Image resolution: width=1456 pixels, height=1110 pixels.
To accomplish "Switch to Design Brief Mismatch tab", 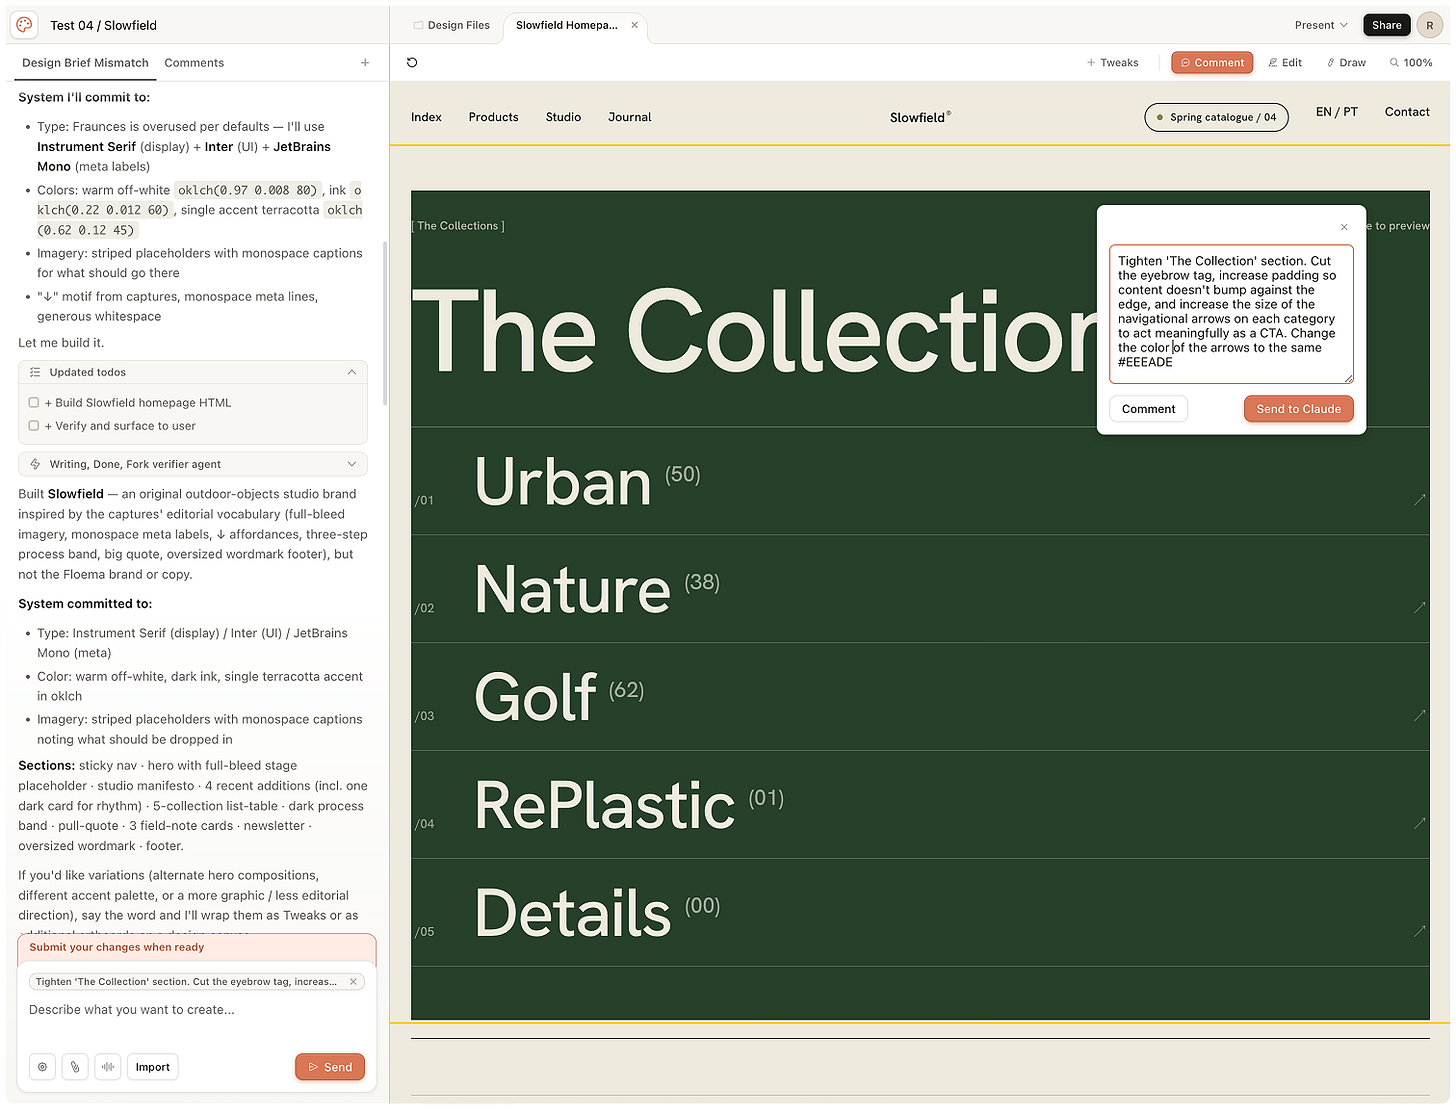I will 85,63.
